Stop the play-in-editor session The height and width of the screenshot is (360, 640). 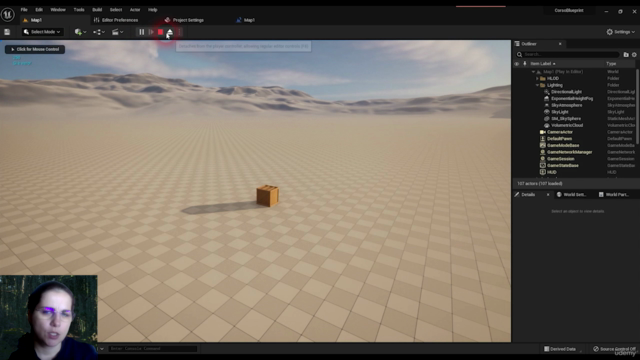160,32
